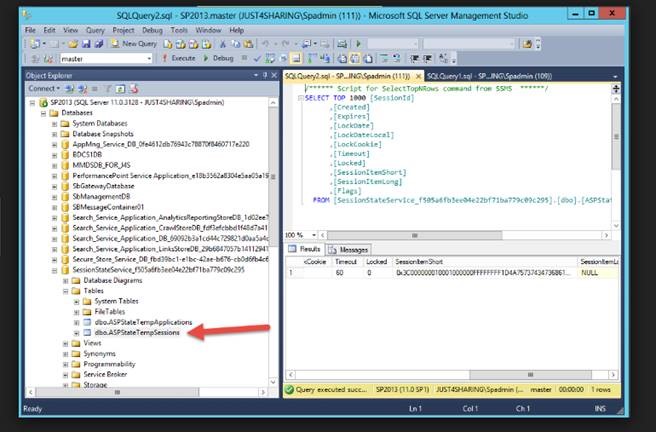Click Results to File icon
Image resolution: width=656 pixels, height=432 pixels.
[x=368, y=59]
